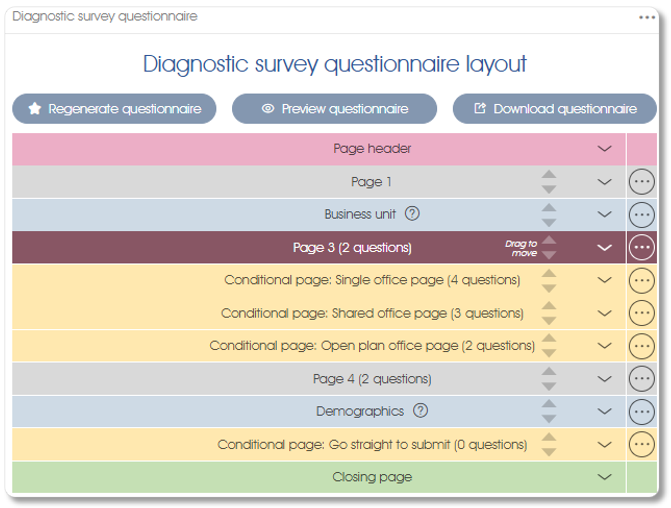
Task: Move Business unit up with the up arrow
Action: [549, 208]
